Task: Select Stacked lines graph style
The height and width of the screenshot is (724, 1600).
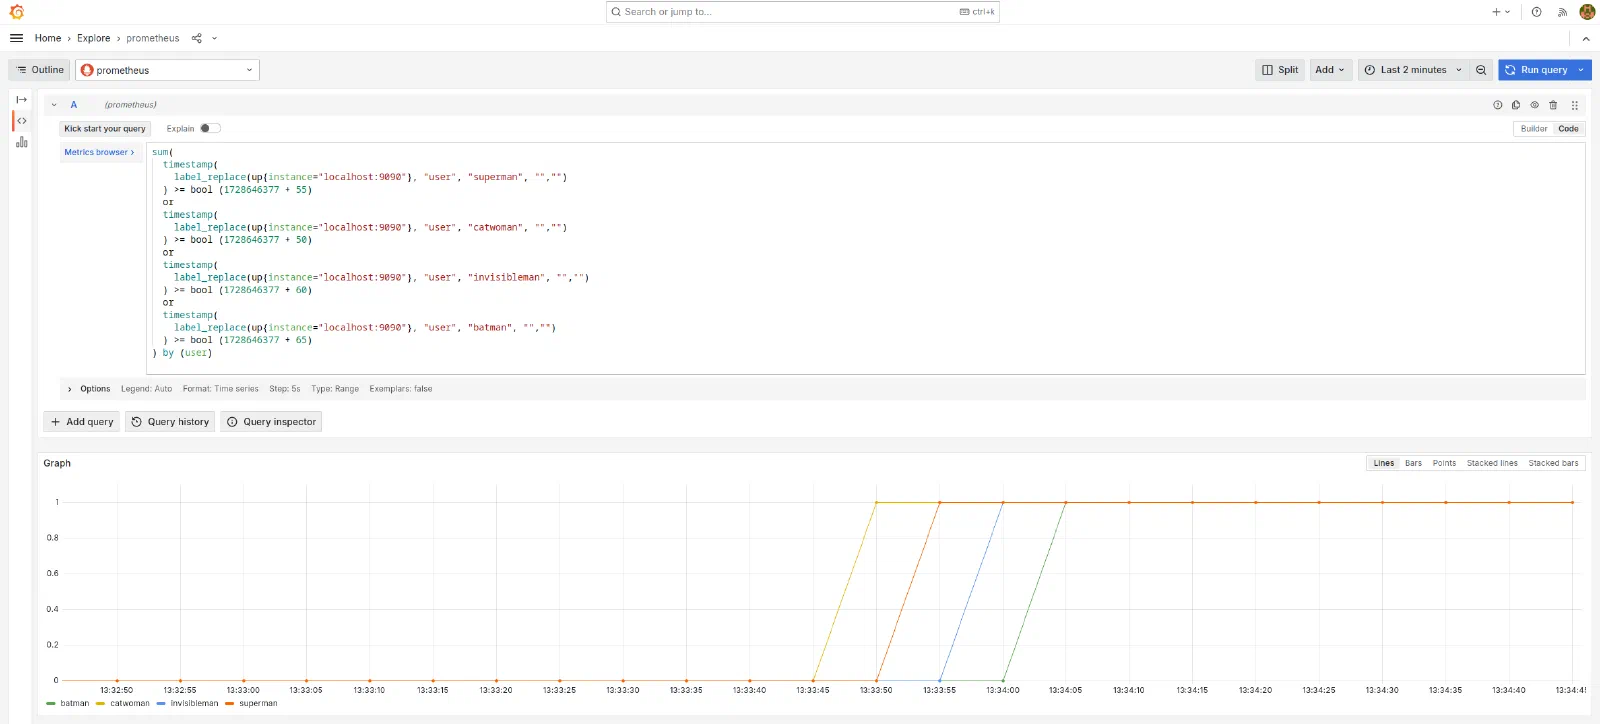Action: pyautogui.click(x=1492, y=463)
